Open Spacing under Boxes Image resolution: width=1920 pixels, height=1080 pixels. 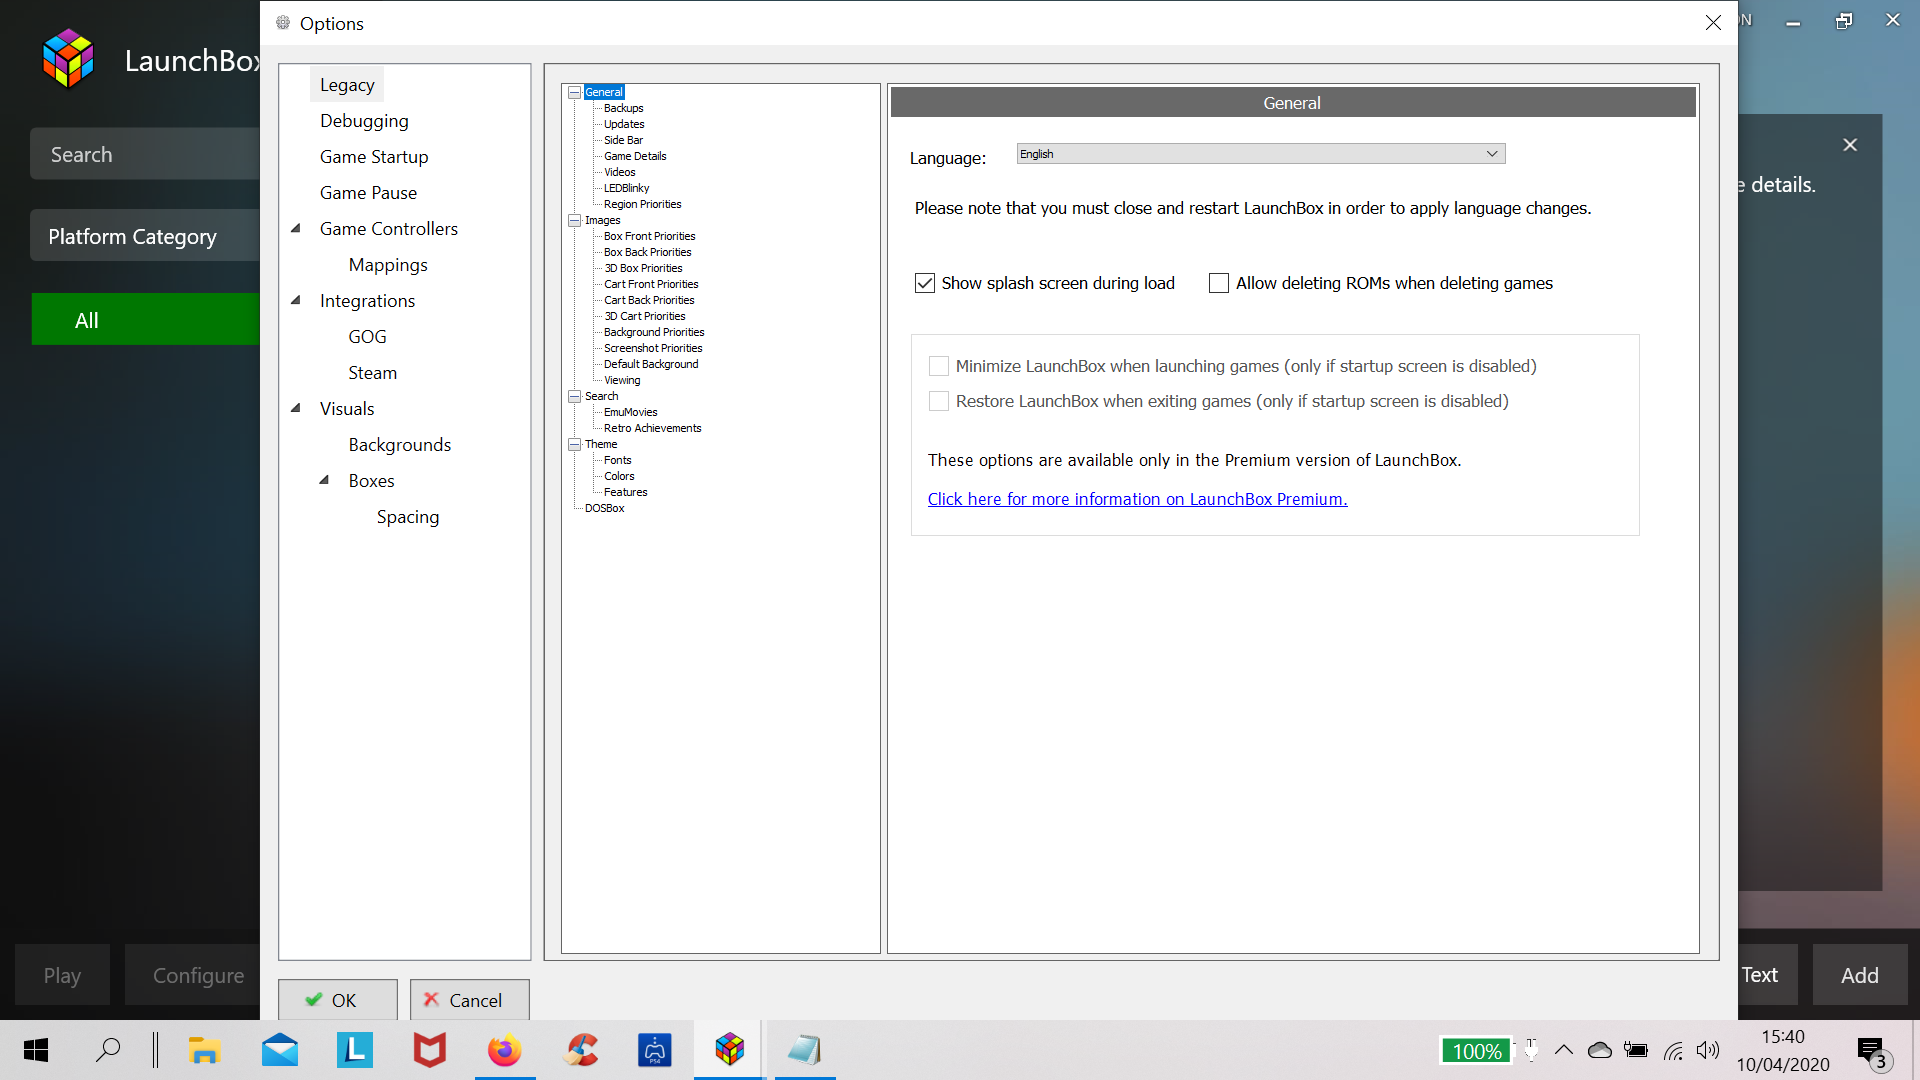[x=408, y=517]
